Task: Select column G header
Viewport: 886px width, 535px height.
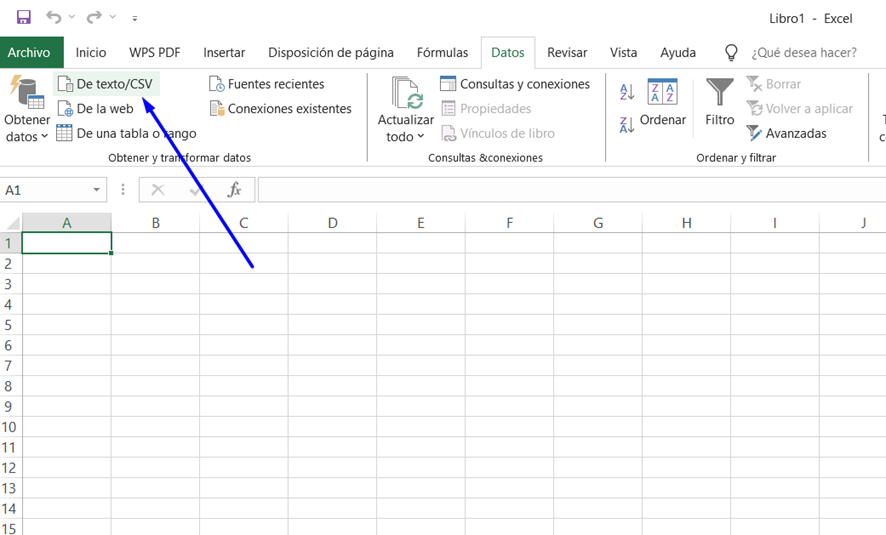Action: click(598, 223)
